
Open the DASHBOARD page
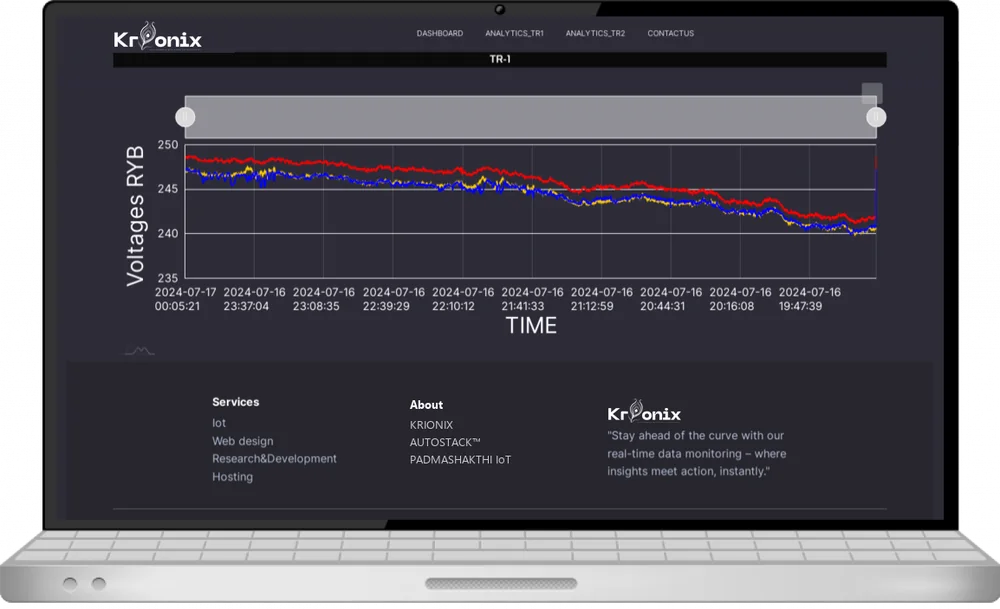[439, 33]
